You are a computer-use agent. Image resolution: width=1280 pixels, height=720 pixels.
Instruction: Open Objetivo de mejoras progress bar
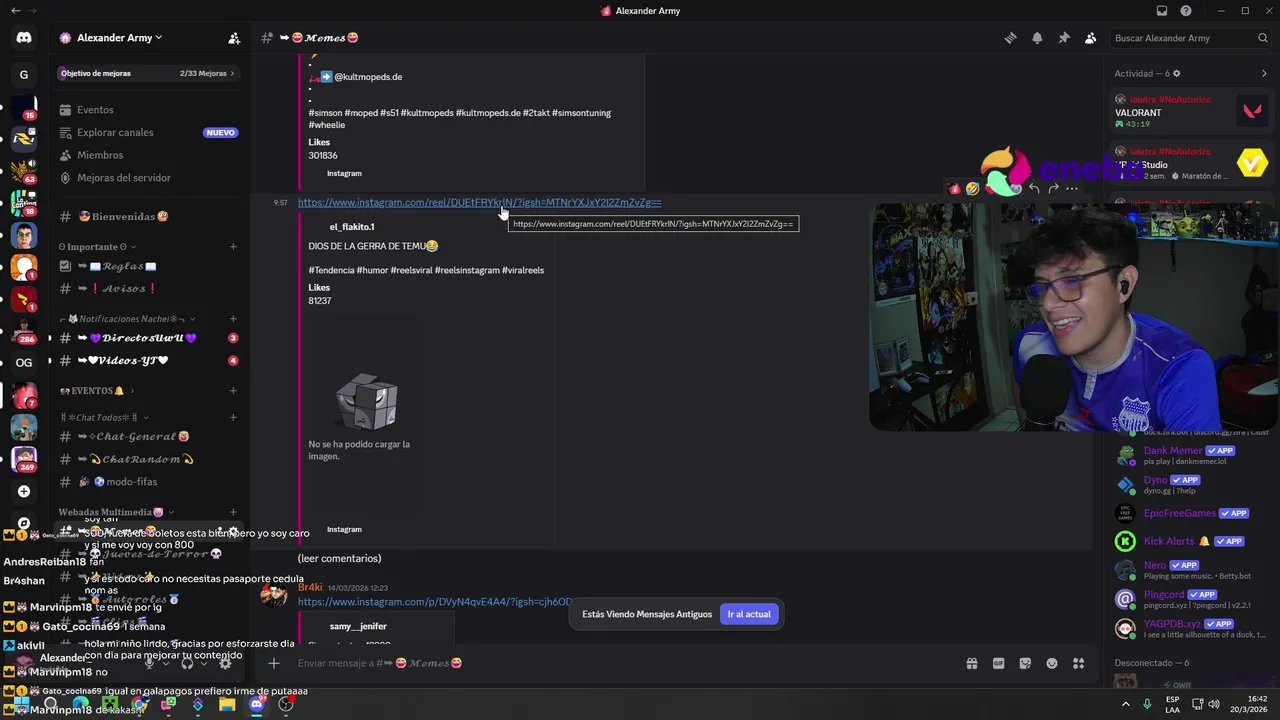148,73
